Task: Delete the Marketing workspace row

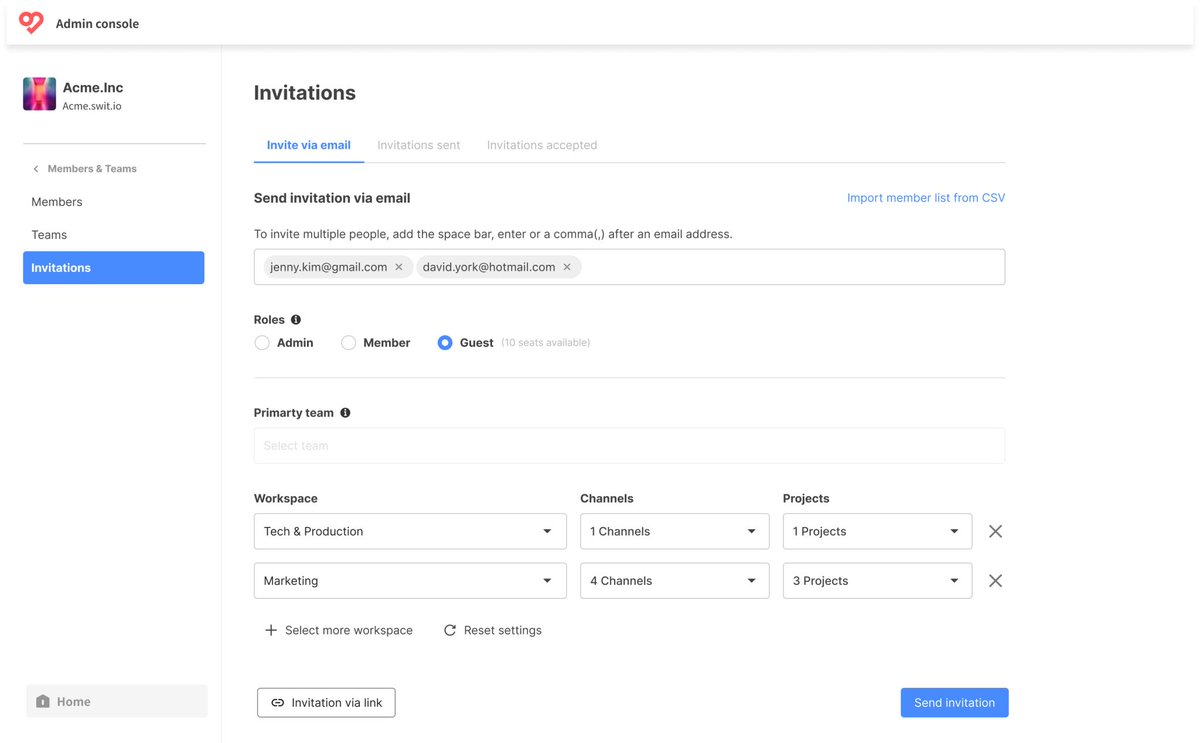Action: (x=995, y=581)
